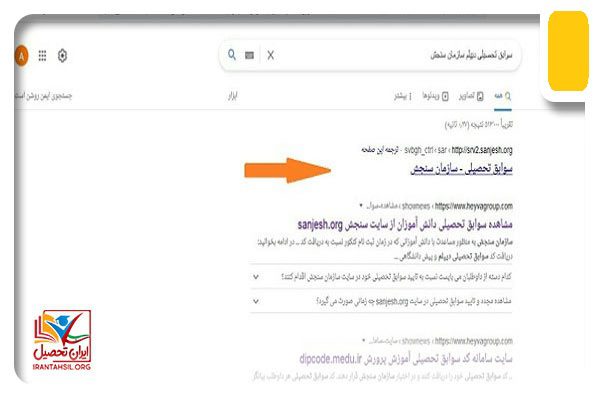
Task: Switch to the 'تصاویر' (Images) tab
Action: tap(471, 96)
